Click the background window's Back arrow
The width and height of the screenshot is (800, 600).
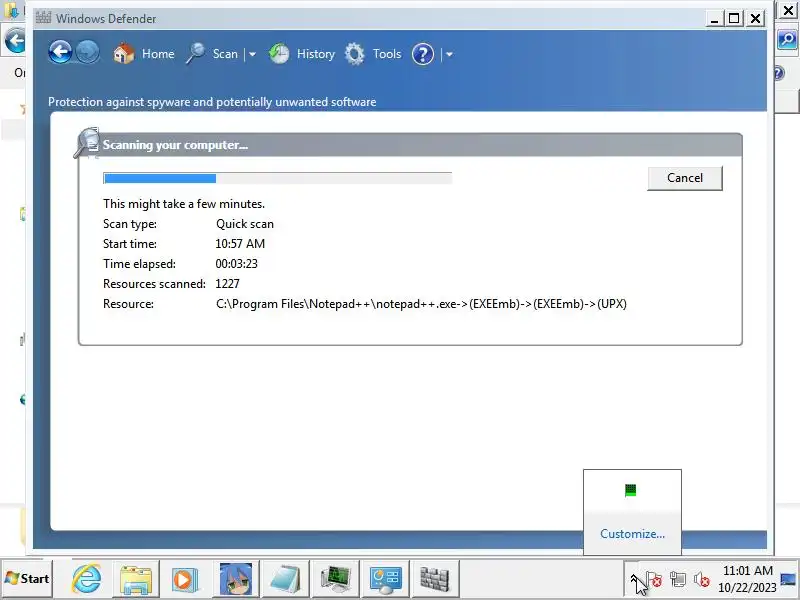[14, 41]
